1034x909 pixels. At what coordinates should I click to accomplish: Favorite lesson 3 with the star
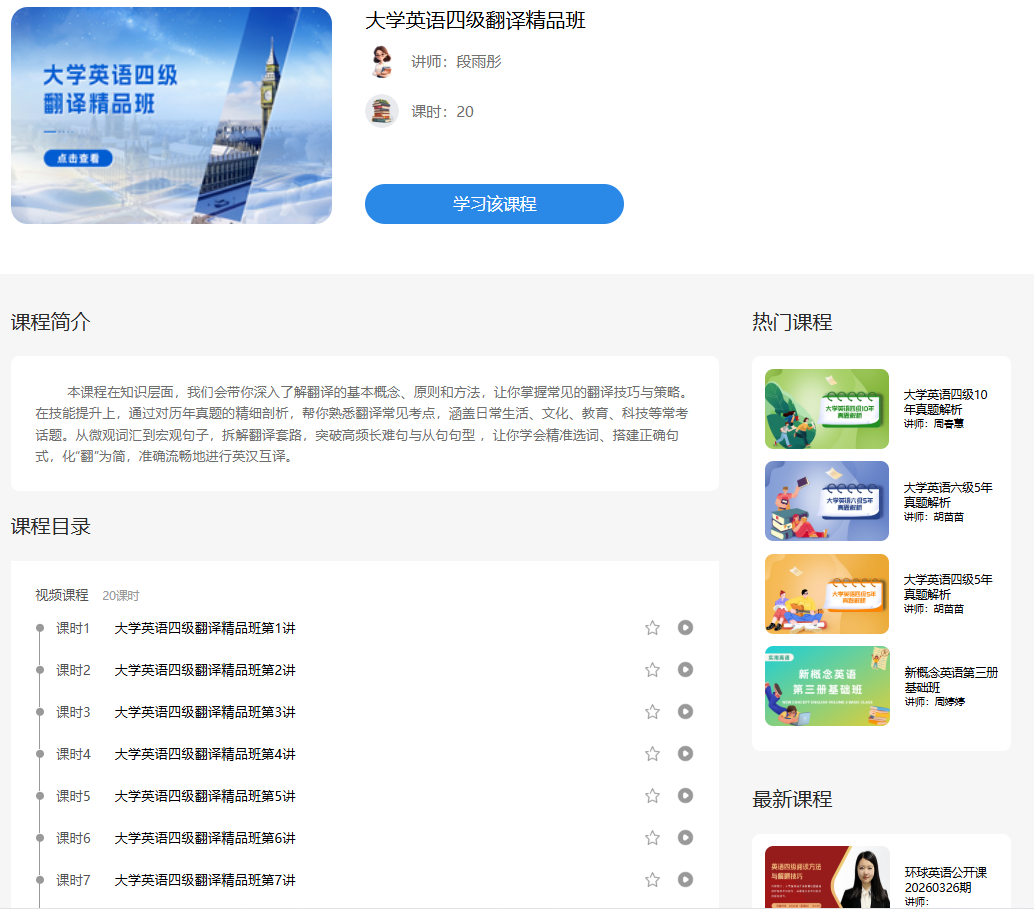point(652,712)
